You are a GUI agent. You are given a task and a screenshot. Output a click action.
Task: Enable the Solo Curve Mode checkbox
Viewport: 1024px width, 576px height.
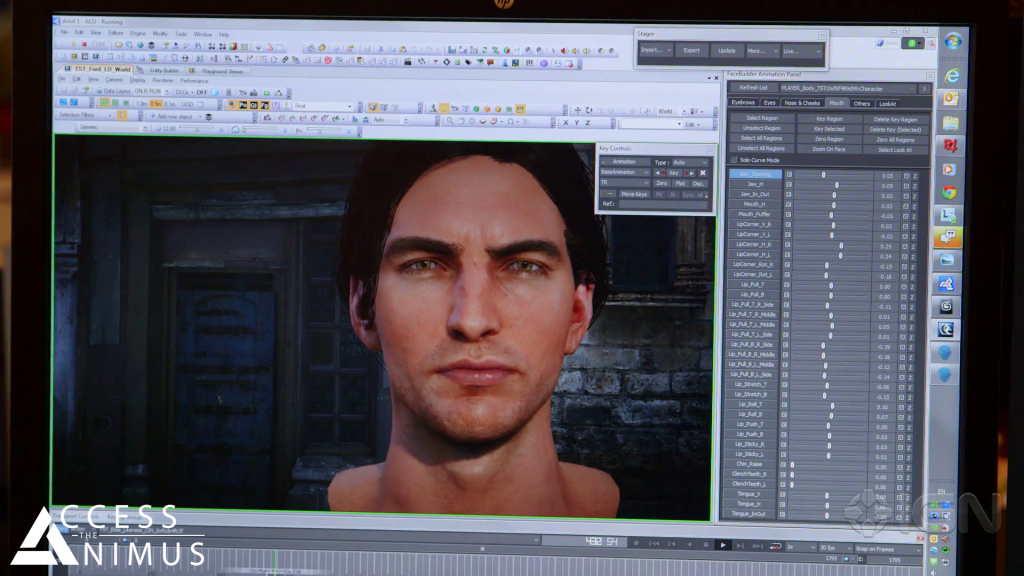pos(734,160)
